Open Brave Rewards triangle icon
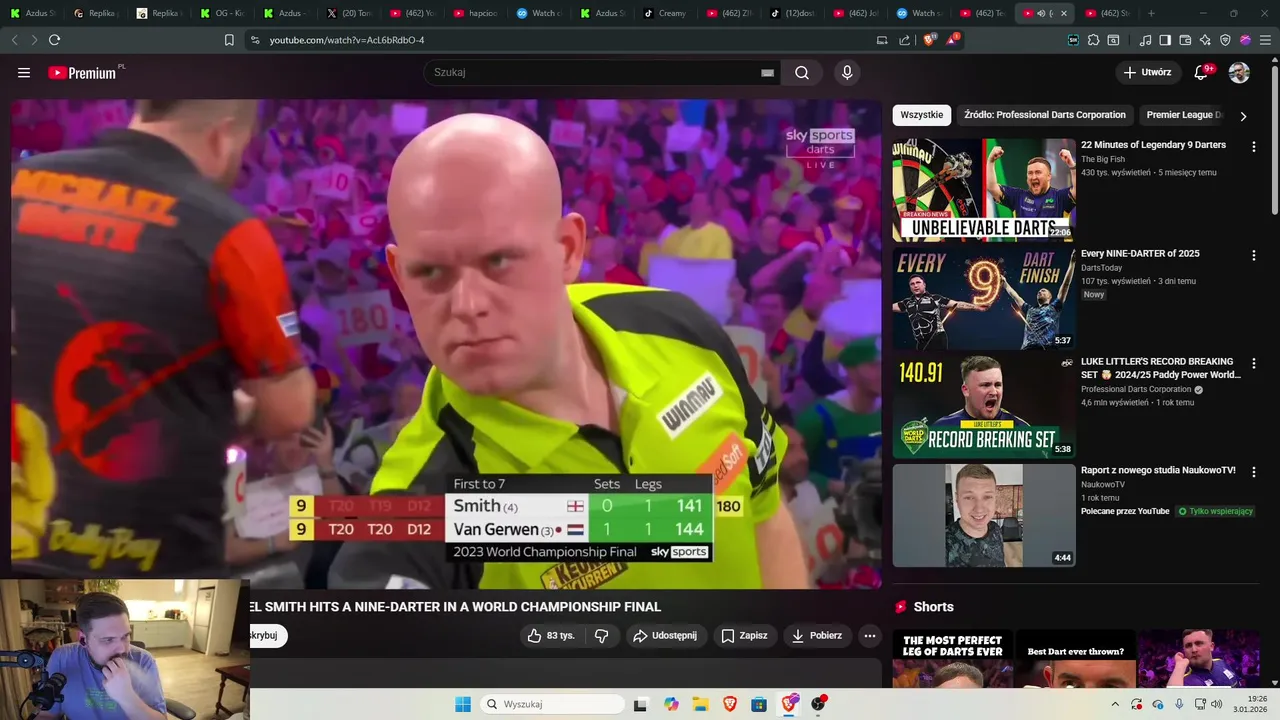The width and height of the screenshot is (1280, 720). (x=952, y=40)
